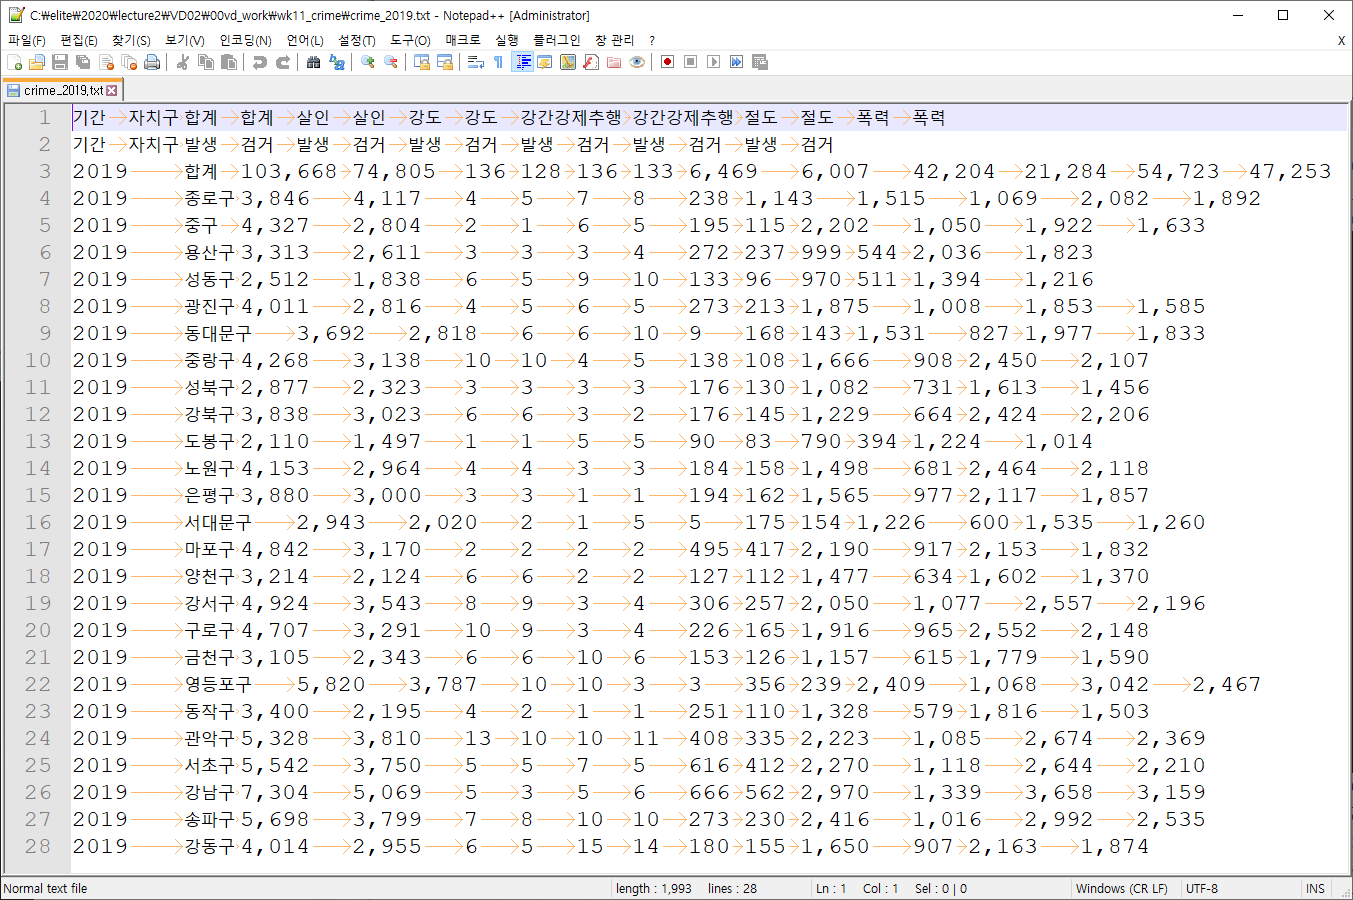Image resolution: width=1353 pixels, height=900 pixels.
Task: Click the Normal text file status field
Action: coord(305,888)
